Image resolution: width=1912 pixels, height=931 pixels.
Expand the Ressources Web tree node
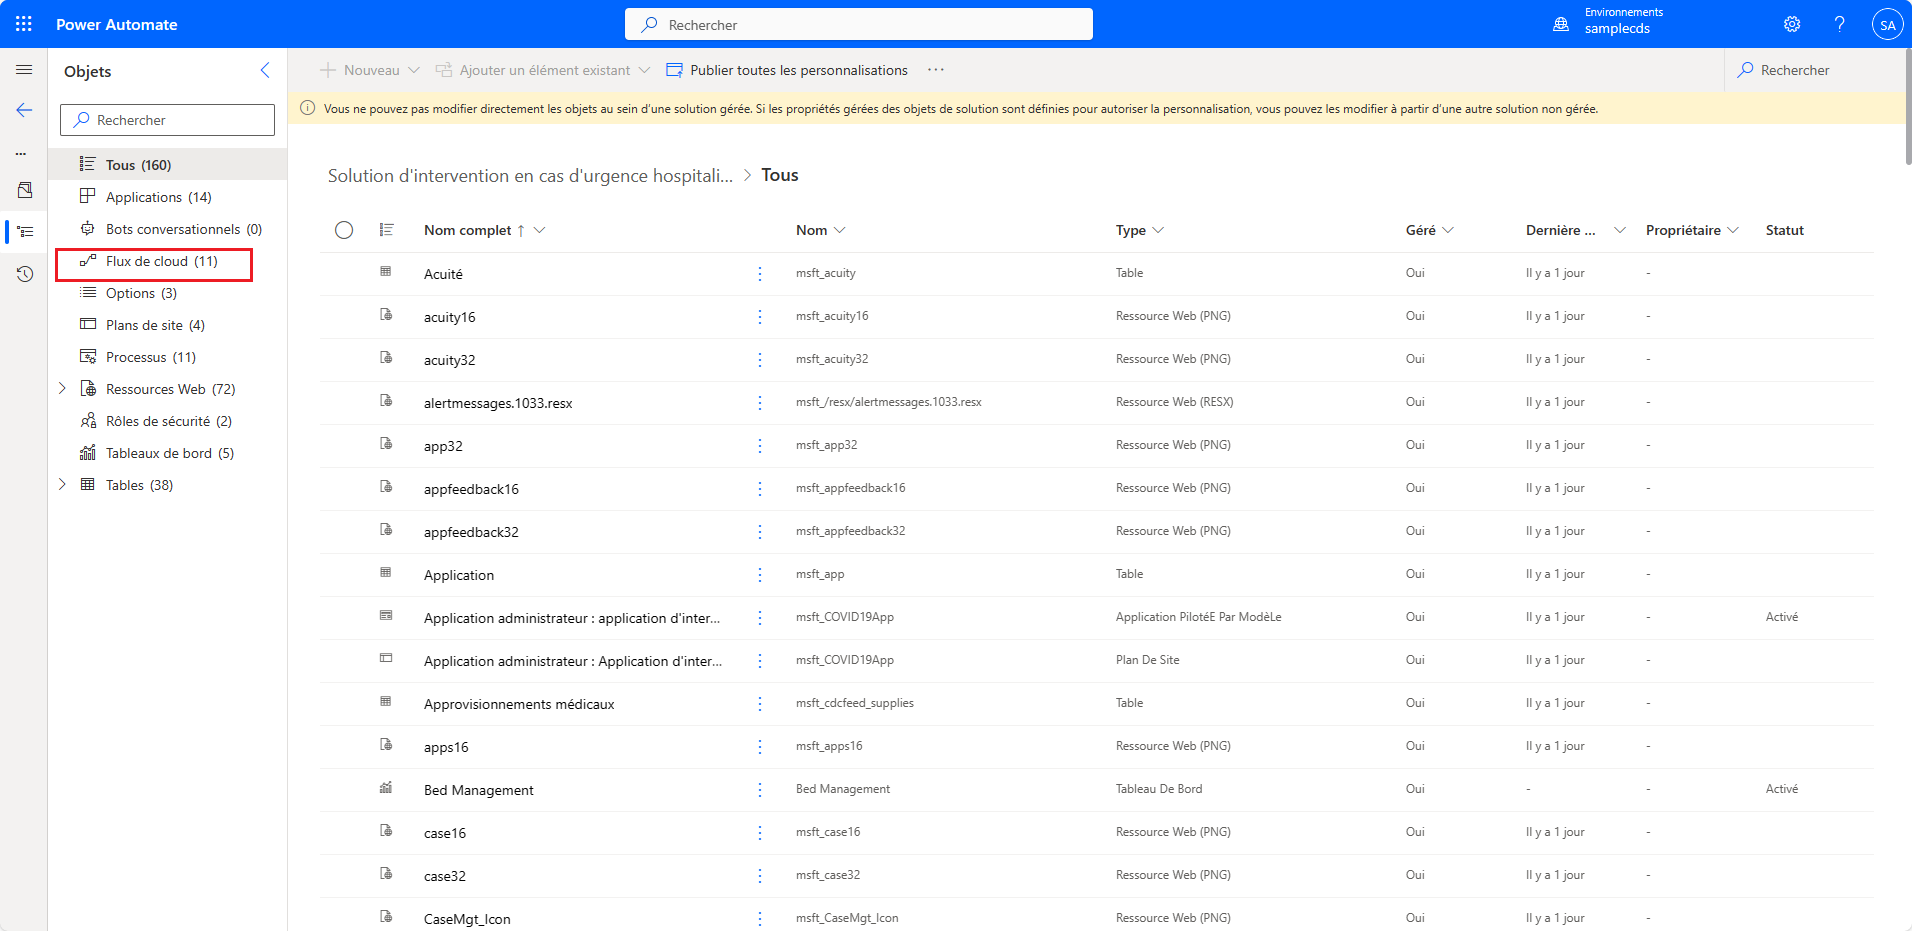(62, 389)
